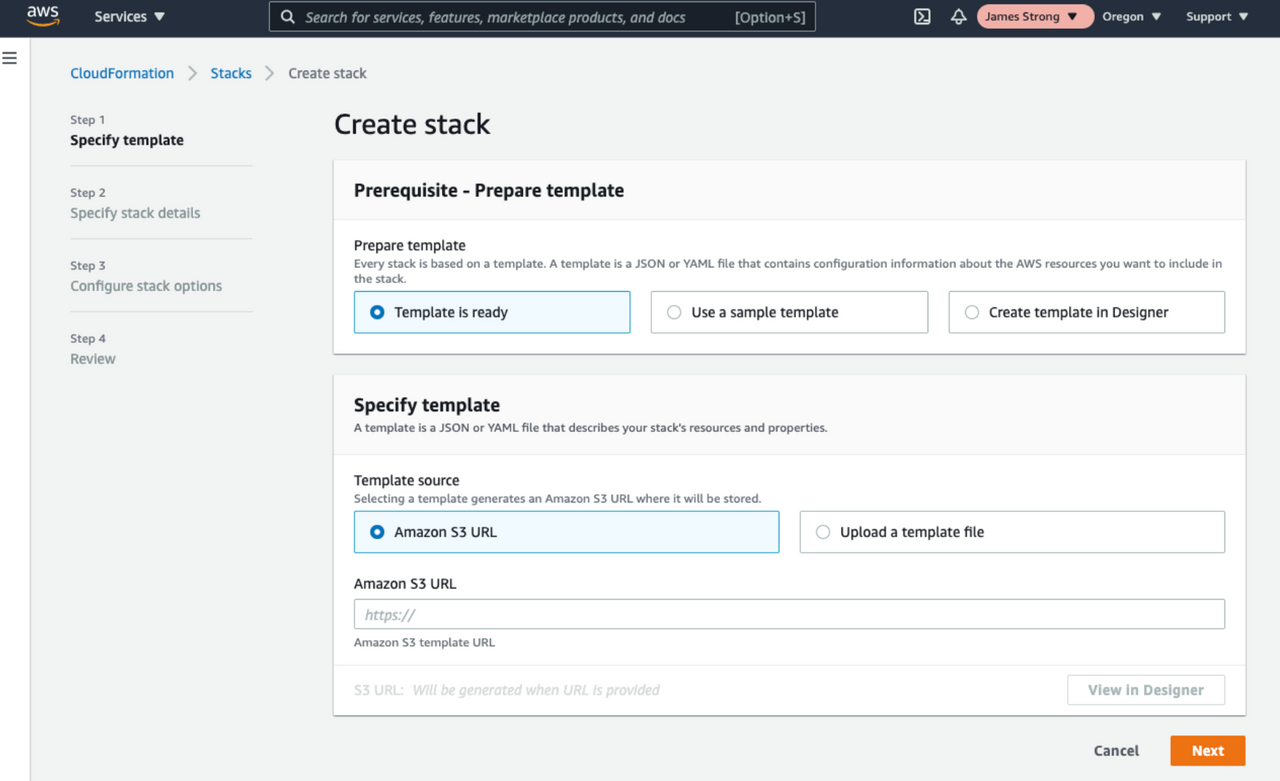Navigate to Stacks via breadcrumb
This screenshot has width=1280, height=781.
(231, 72)
